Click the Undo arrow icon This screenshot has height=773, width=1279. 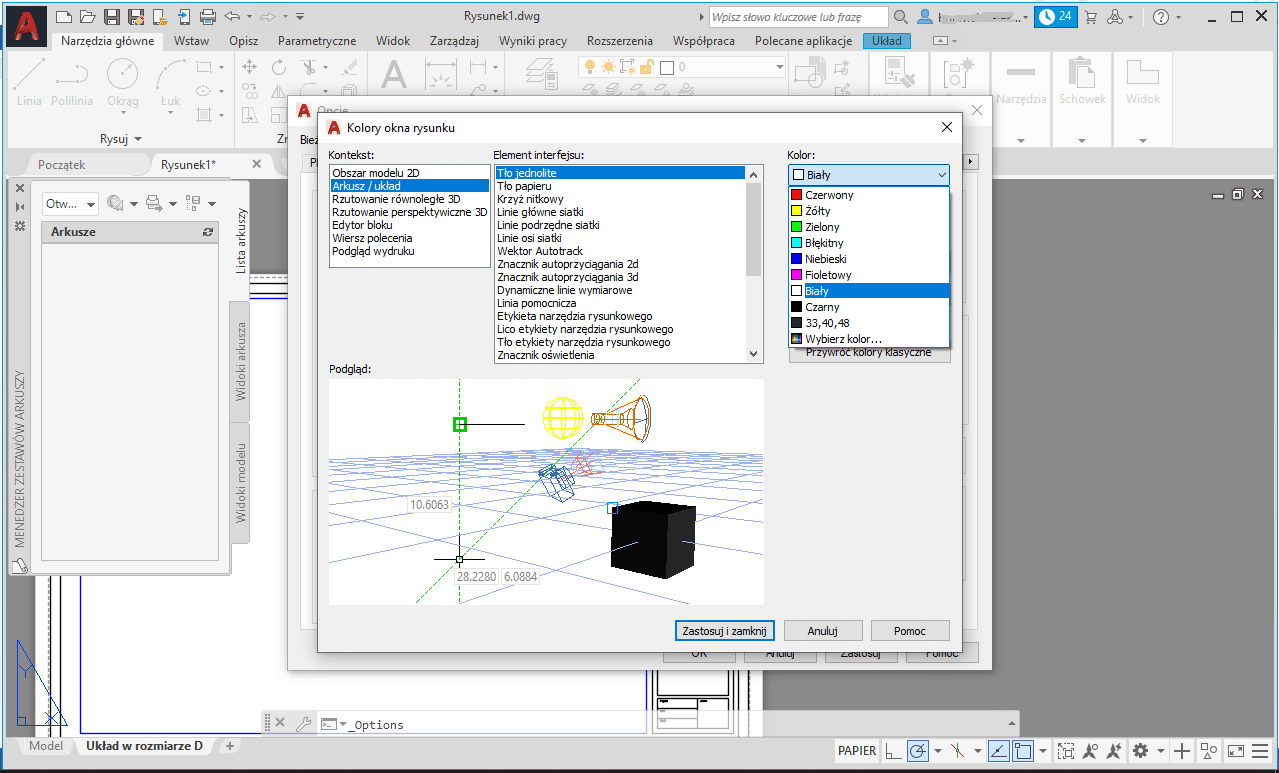click(x=232, y=16)
